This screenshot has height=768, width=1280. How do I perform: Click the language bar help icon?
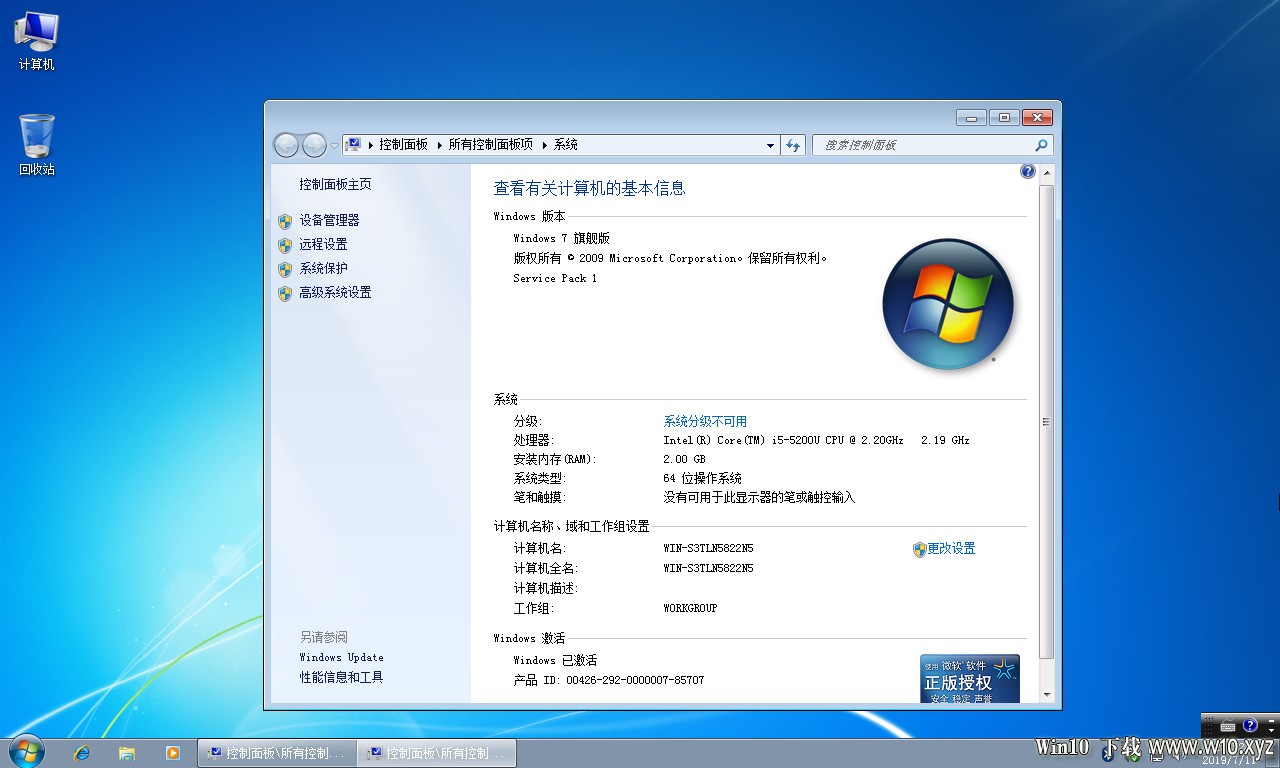click(x=1250, y=725)
